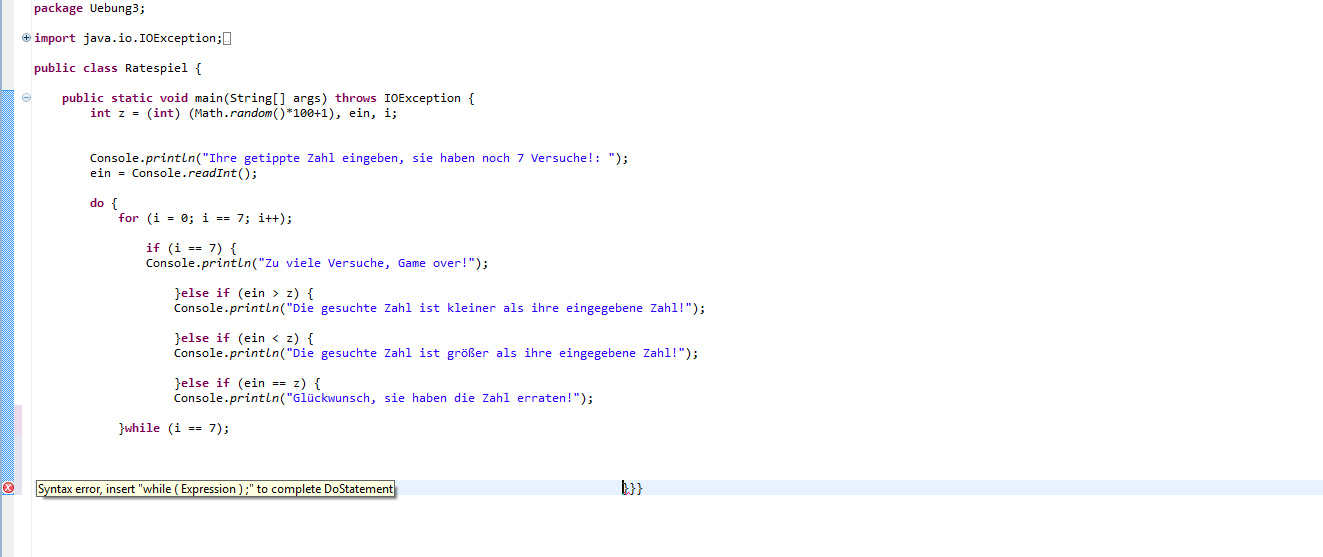Viewport: 1323px width, 557px height.
Task: Click the 'public static void main' signature
Action: [x=268, y=98]
